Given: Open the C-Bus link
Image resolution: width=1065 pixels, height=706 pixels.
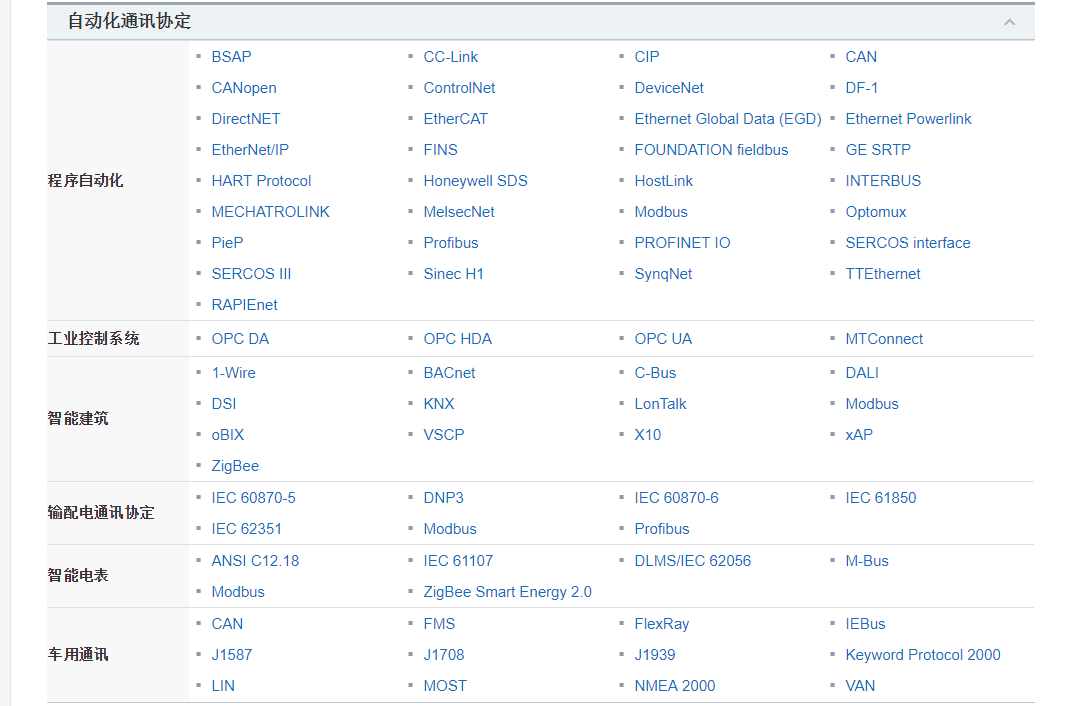Looking at the screenshot, I should click(655, 373).
